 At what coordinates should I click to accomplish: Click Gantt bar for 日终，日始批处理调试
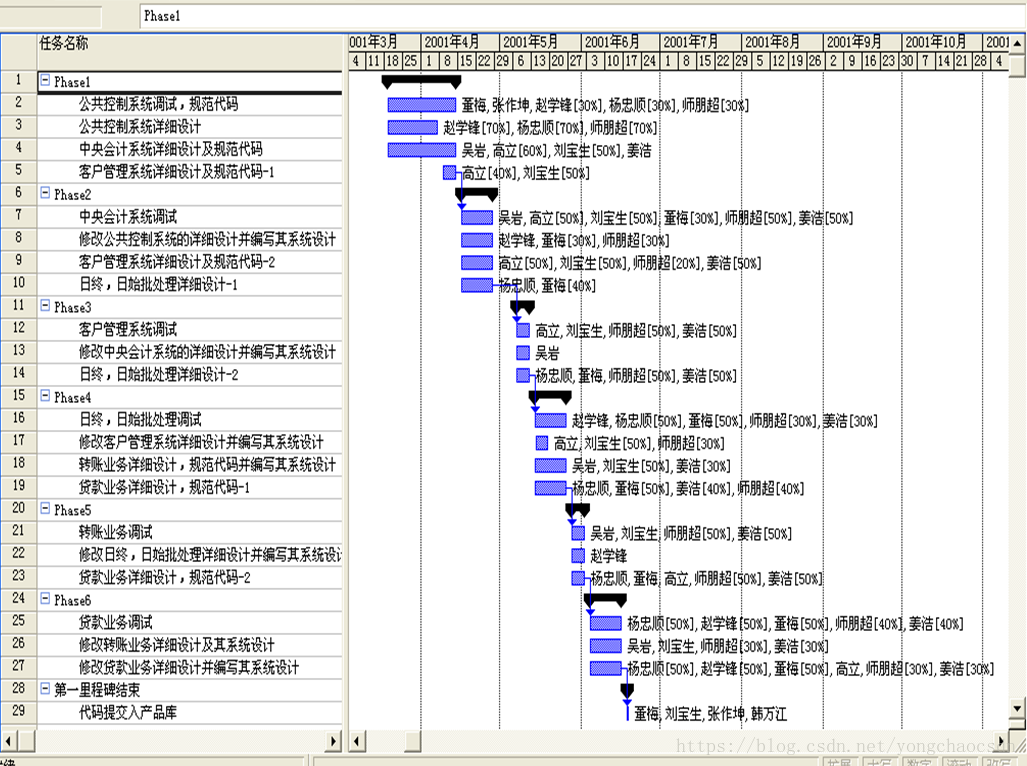point(550,420)
